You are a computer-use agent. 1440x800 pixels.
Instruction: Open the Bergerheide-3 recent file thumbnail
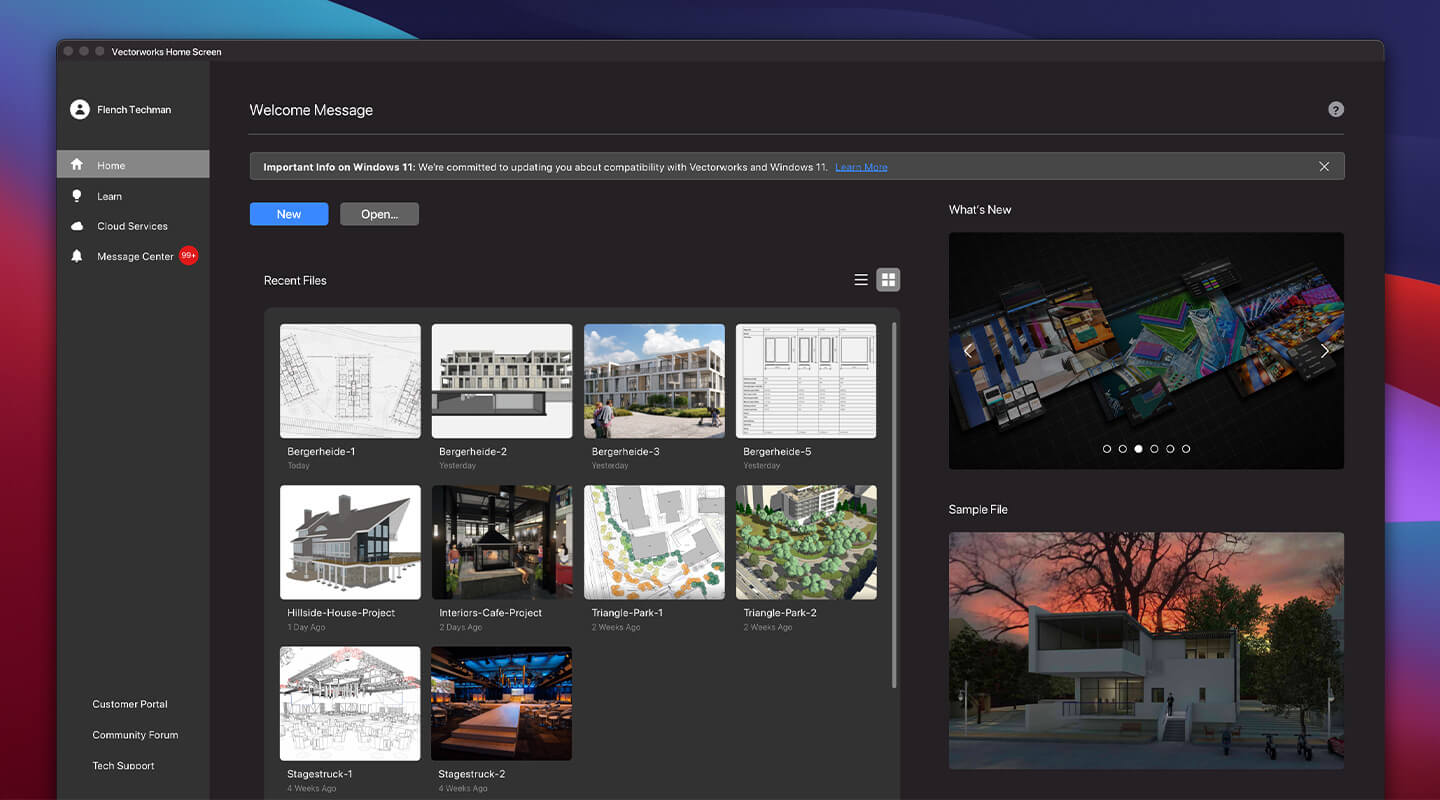[654, 381]
